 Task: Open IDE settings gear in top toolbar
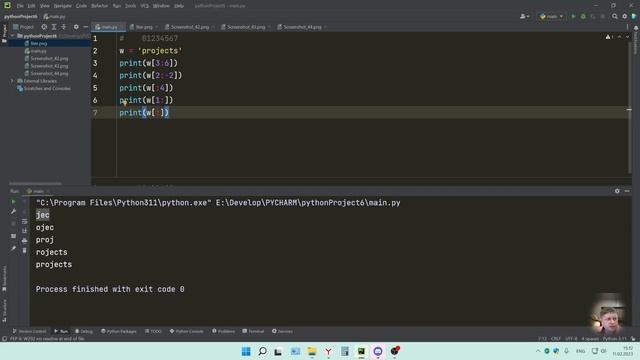[x=624, y=16]
